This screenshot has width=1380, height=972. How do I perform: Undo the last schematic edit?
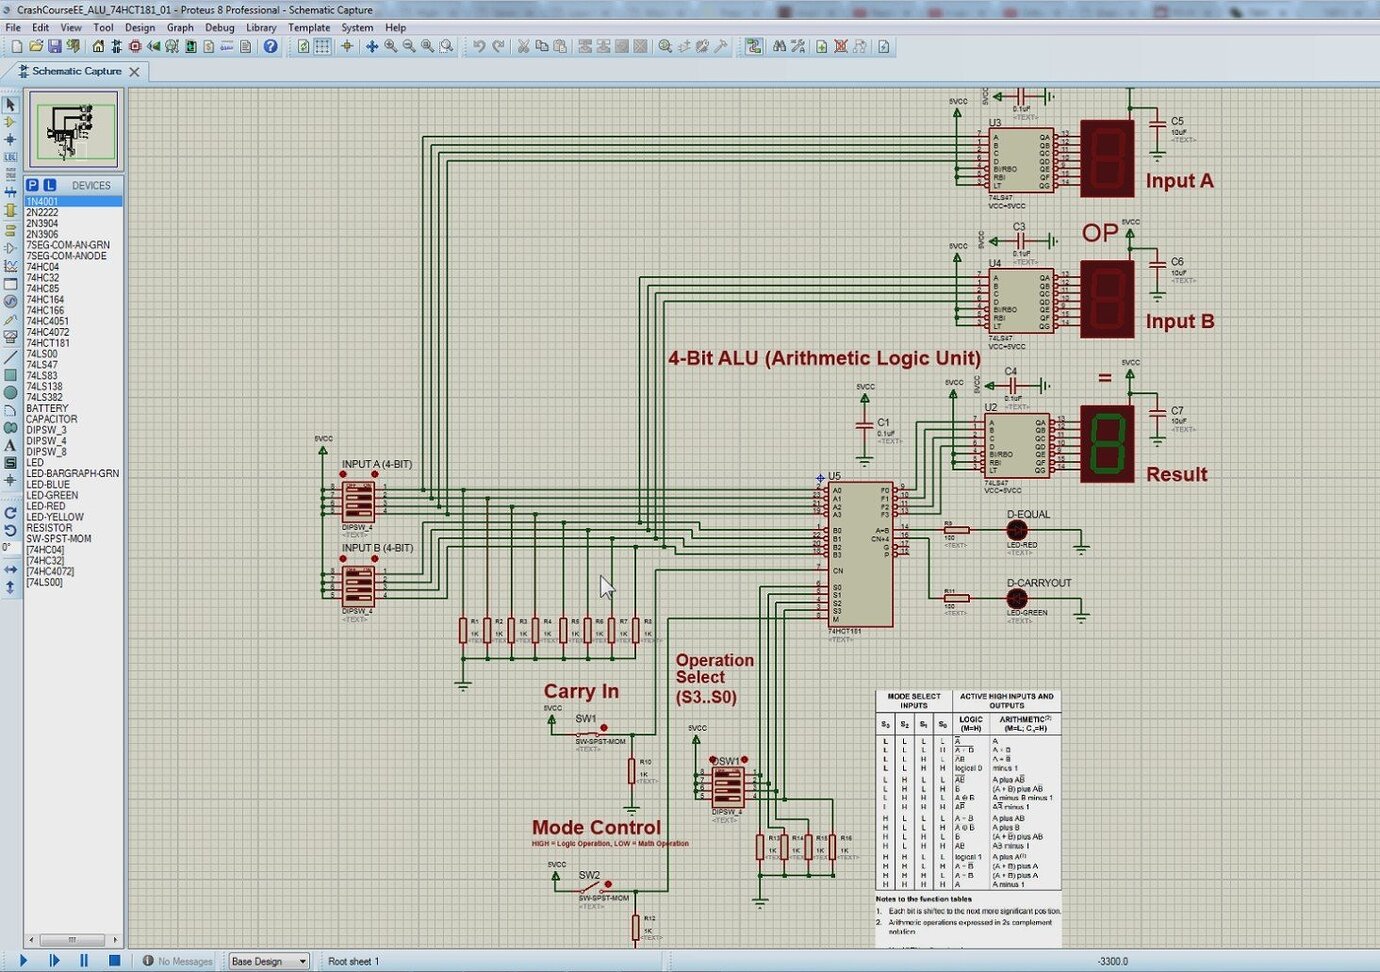click(479, 46)
